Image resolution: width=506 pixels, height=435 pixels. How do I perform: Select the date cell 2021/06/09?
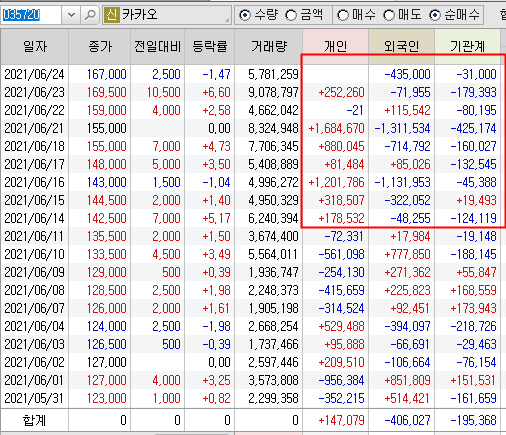pyautogui.click(x=34, y=272)
